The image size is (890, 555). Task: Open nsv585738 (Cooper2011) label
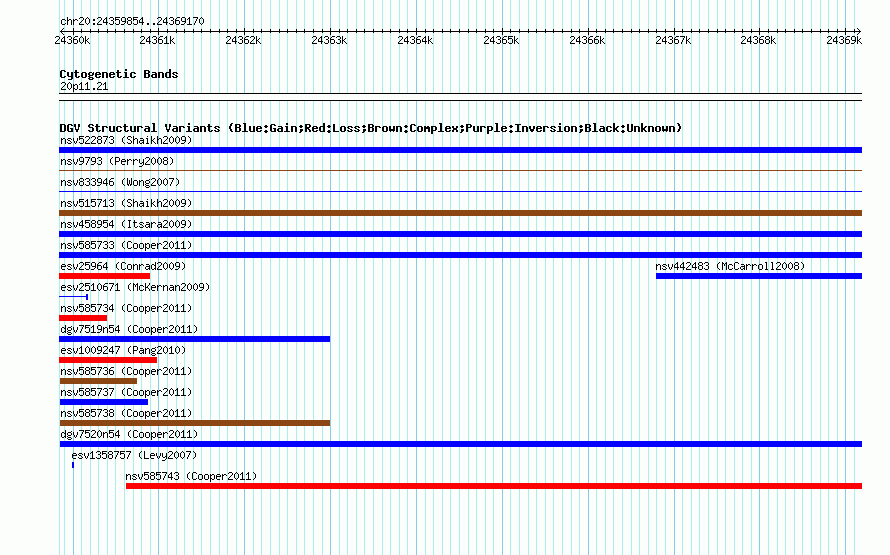[x=126, y=413]
